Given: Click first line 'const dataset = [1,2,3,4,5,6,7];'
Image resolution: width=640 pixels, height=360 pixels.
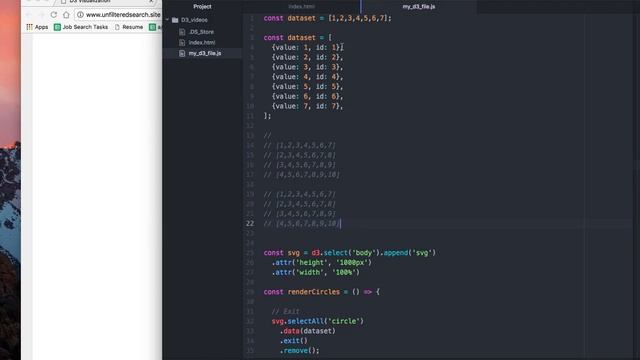Looking at the screenshot, I should pos(327,18).
